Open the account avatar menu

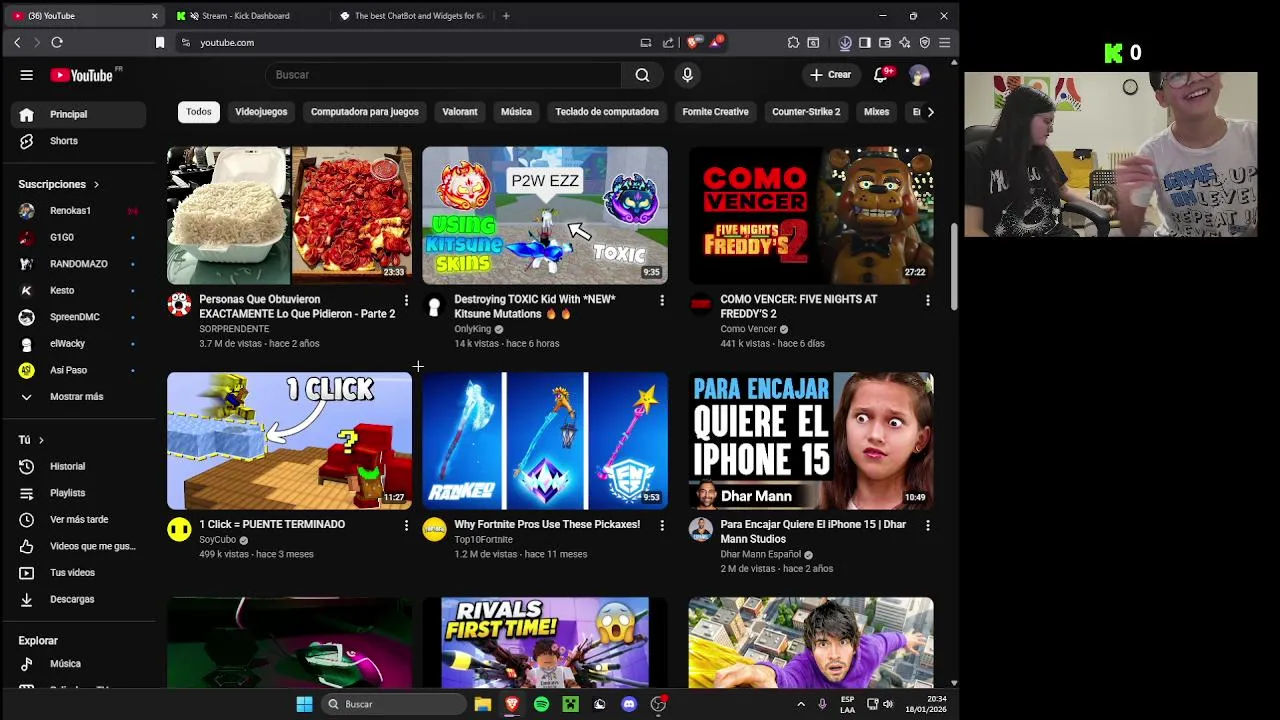click(x=919, y=75)
